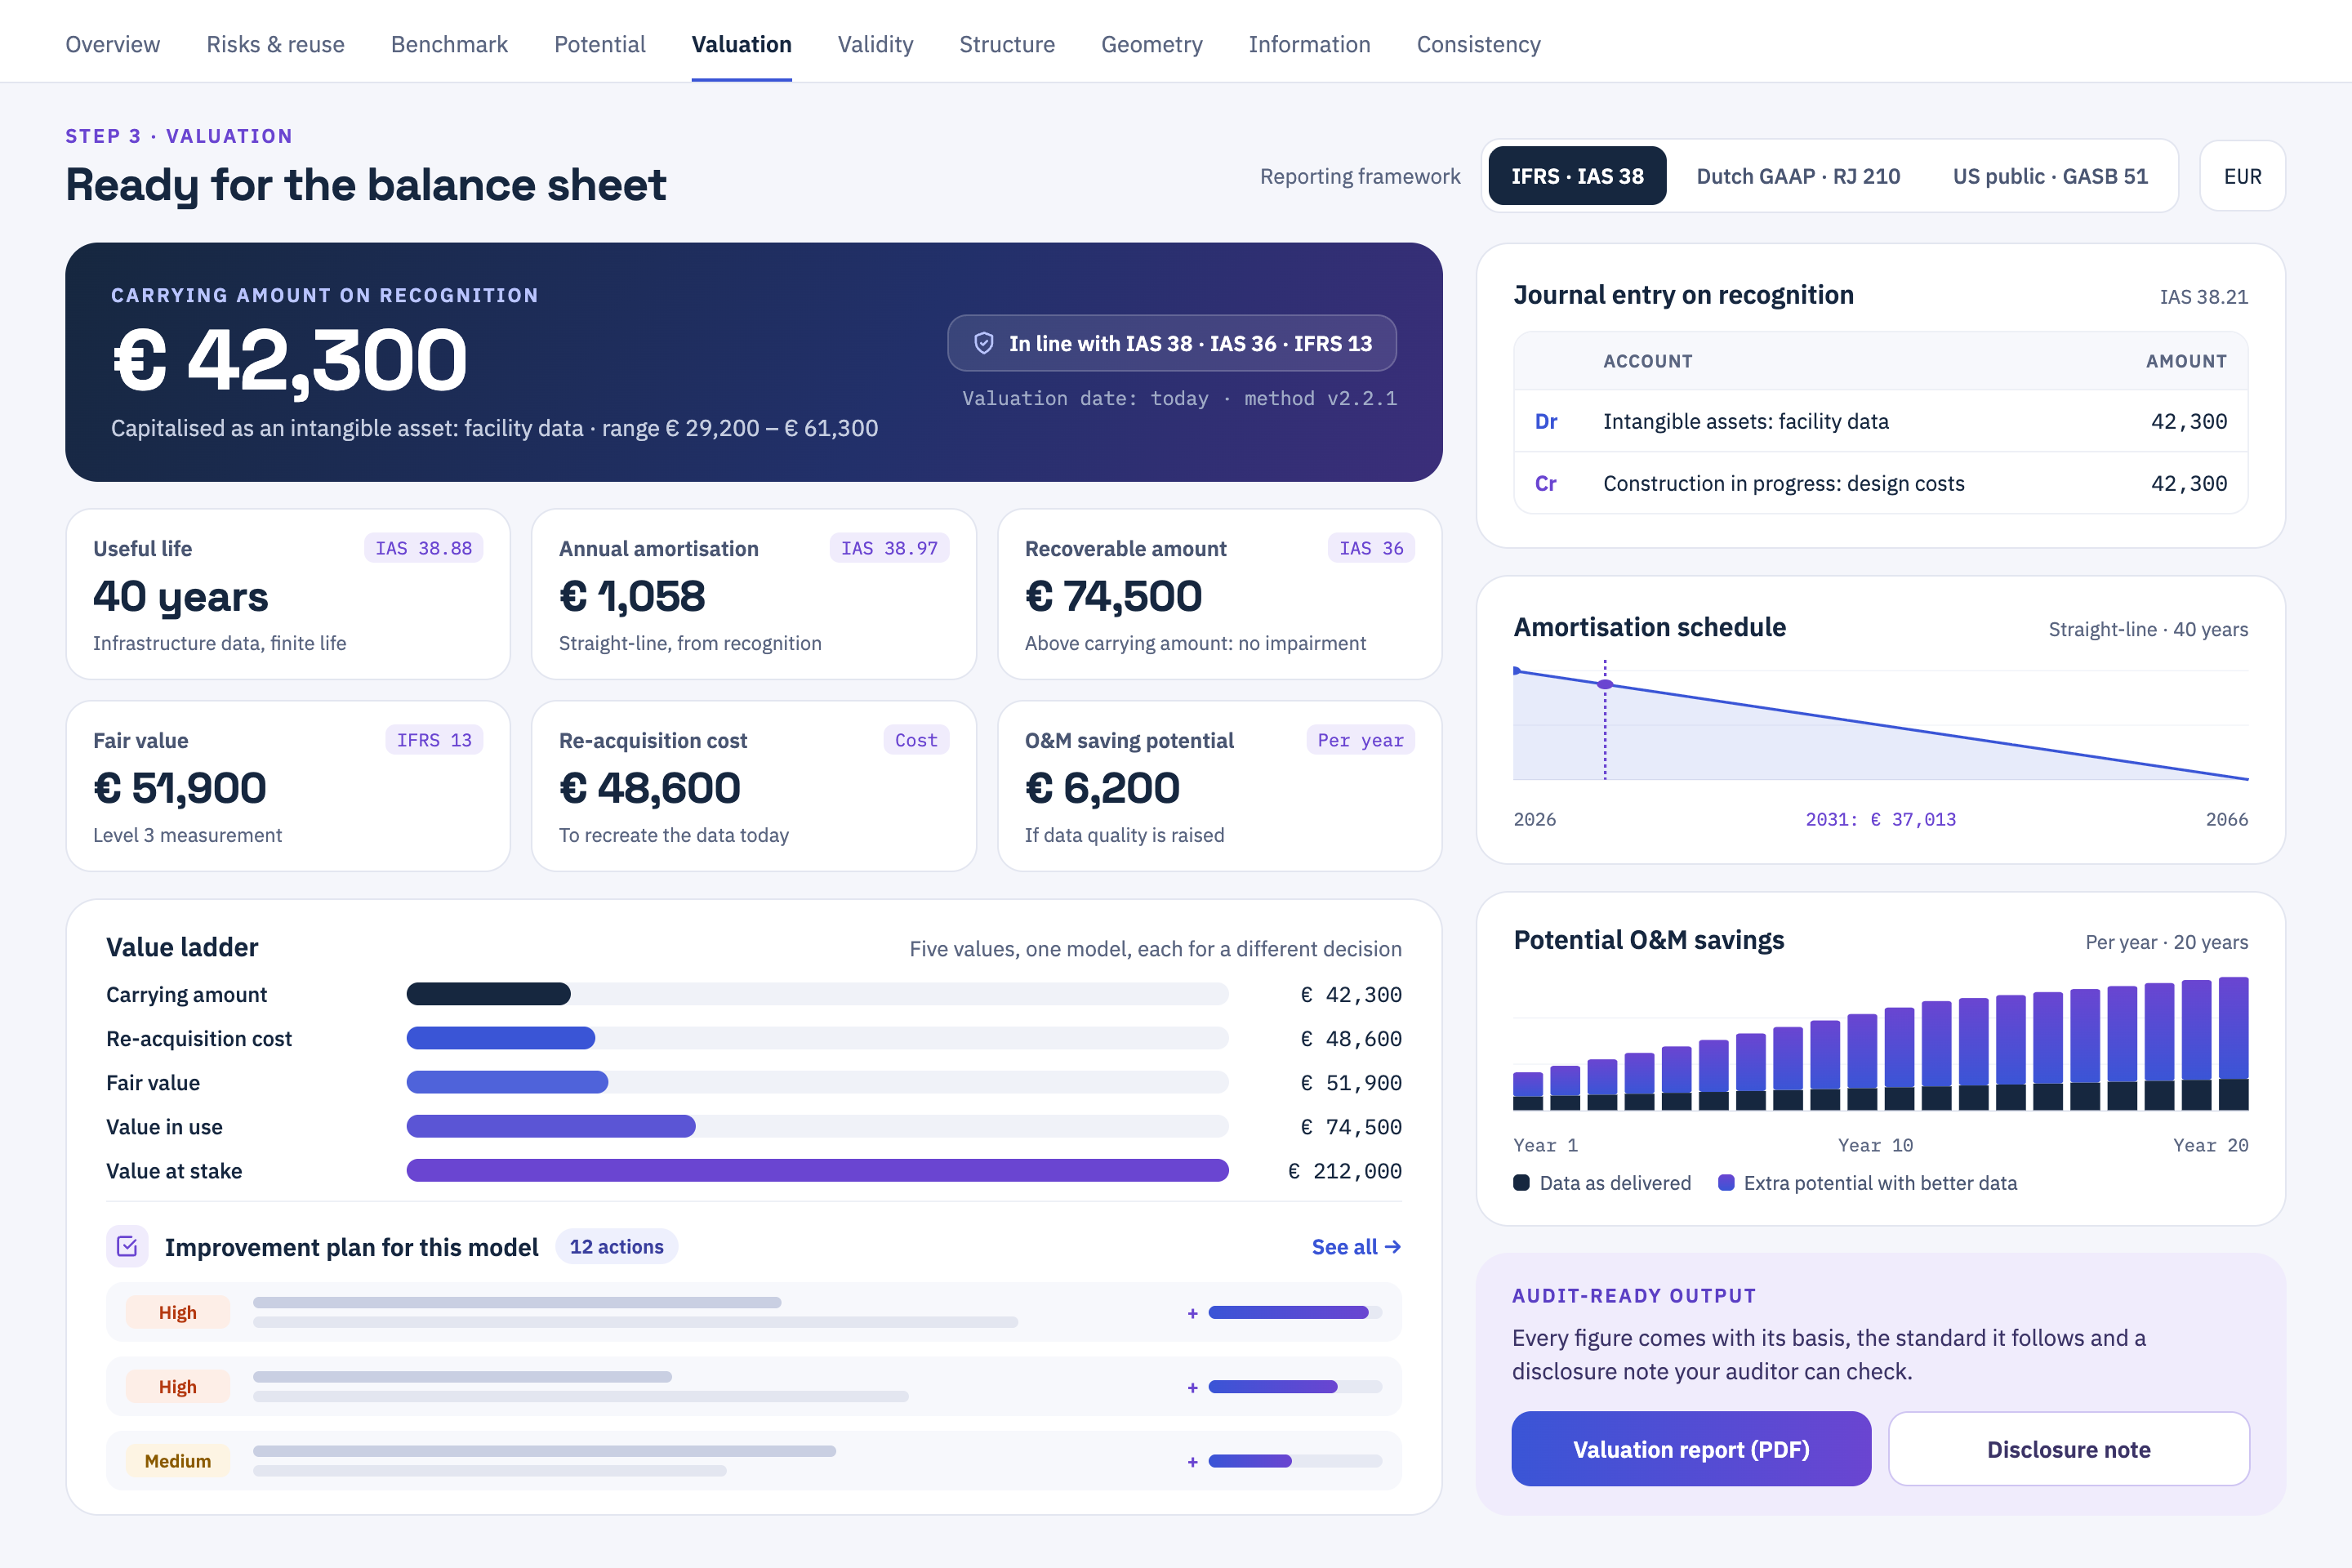The image size is (2352, 1568).
Task: Select the Valuation tab
Action: click(x=741, y=44)
